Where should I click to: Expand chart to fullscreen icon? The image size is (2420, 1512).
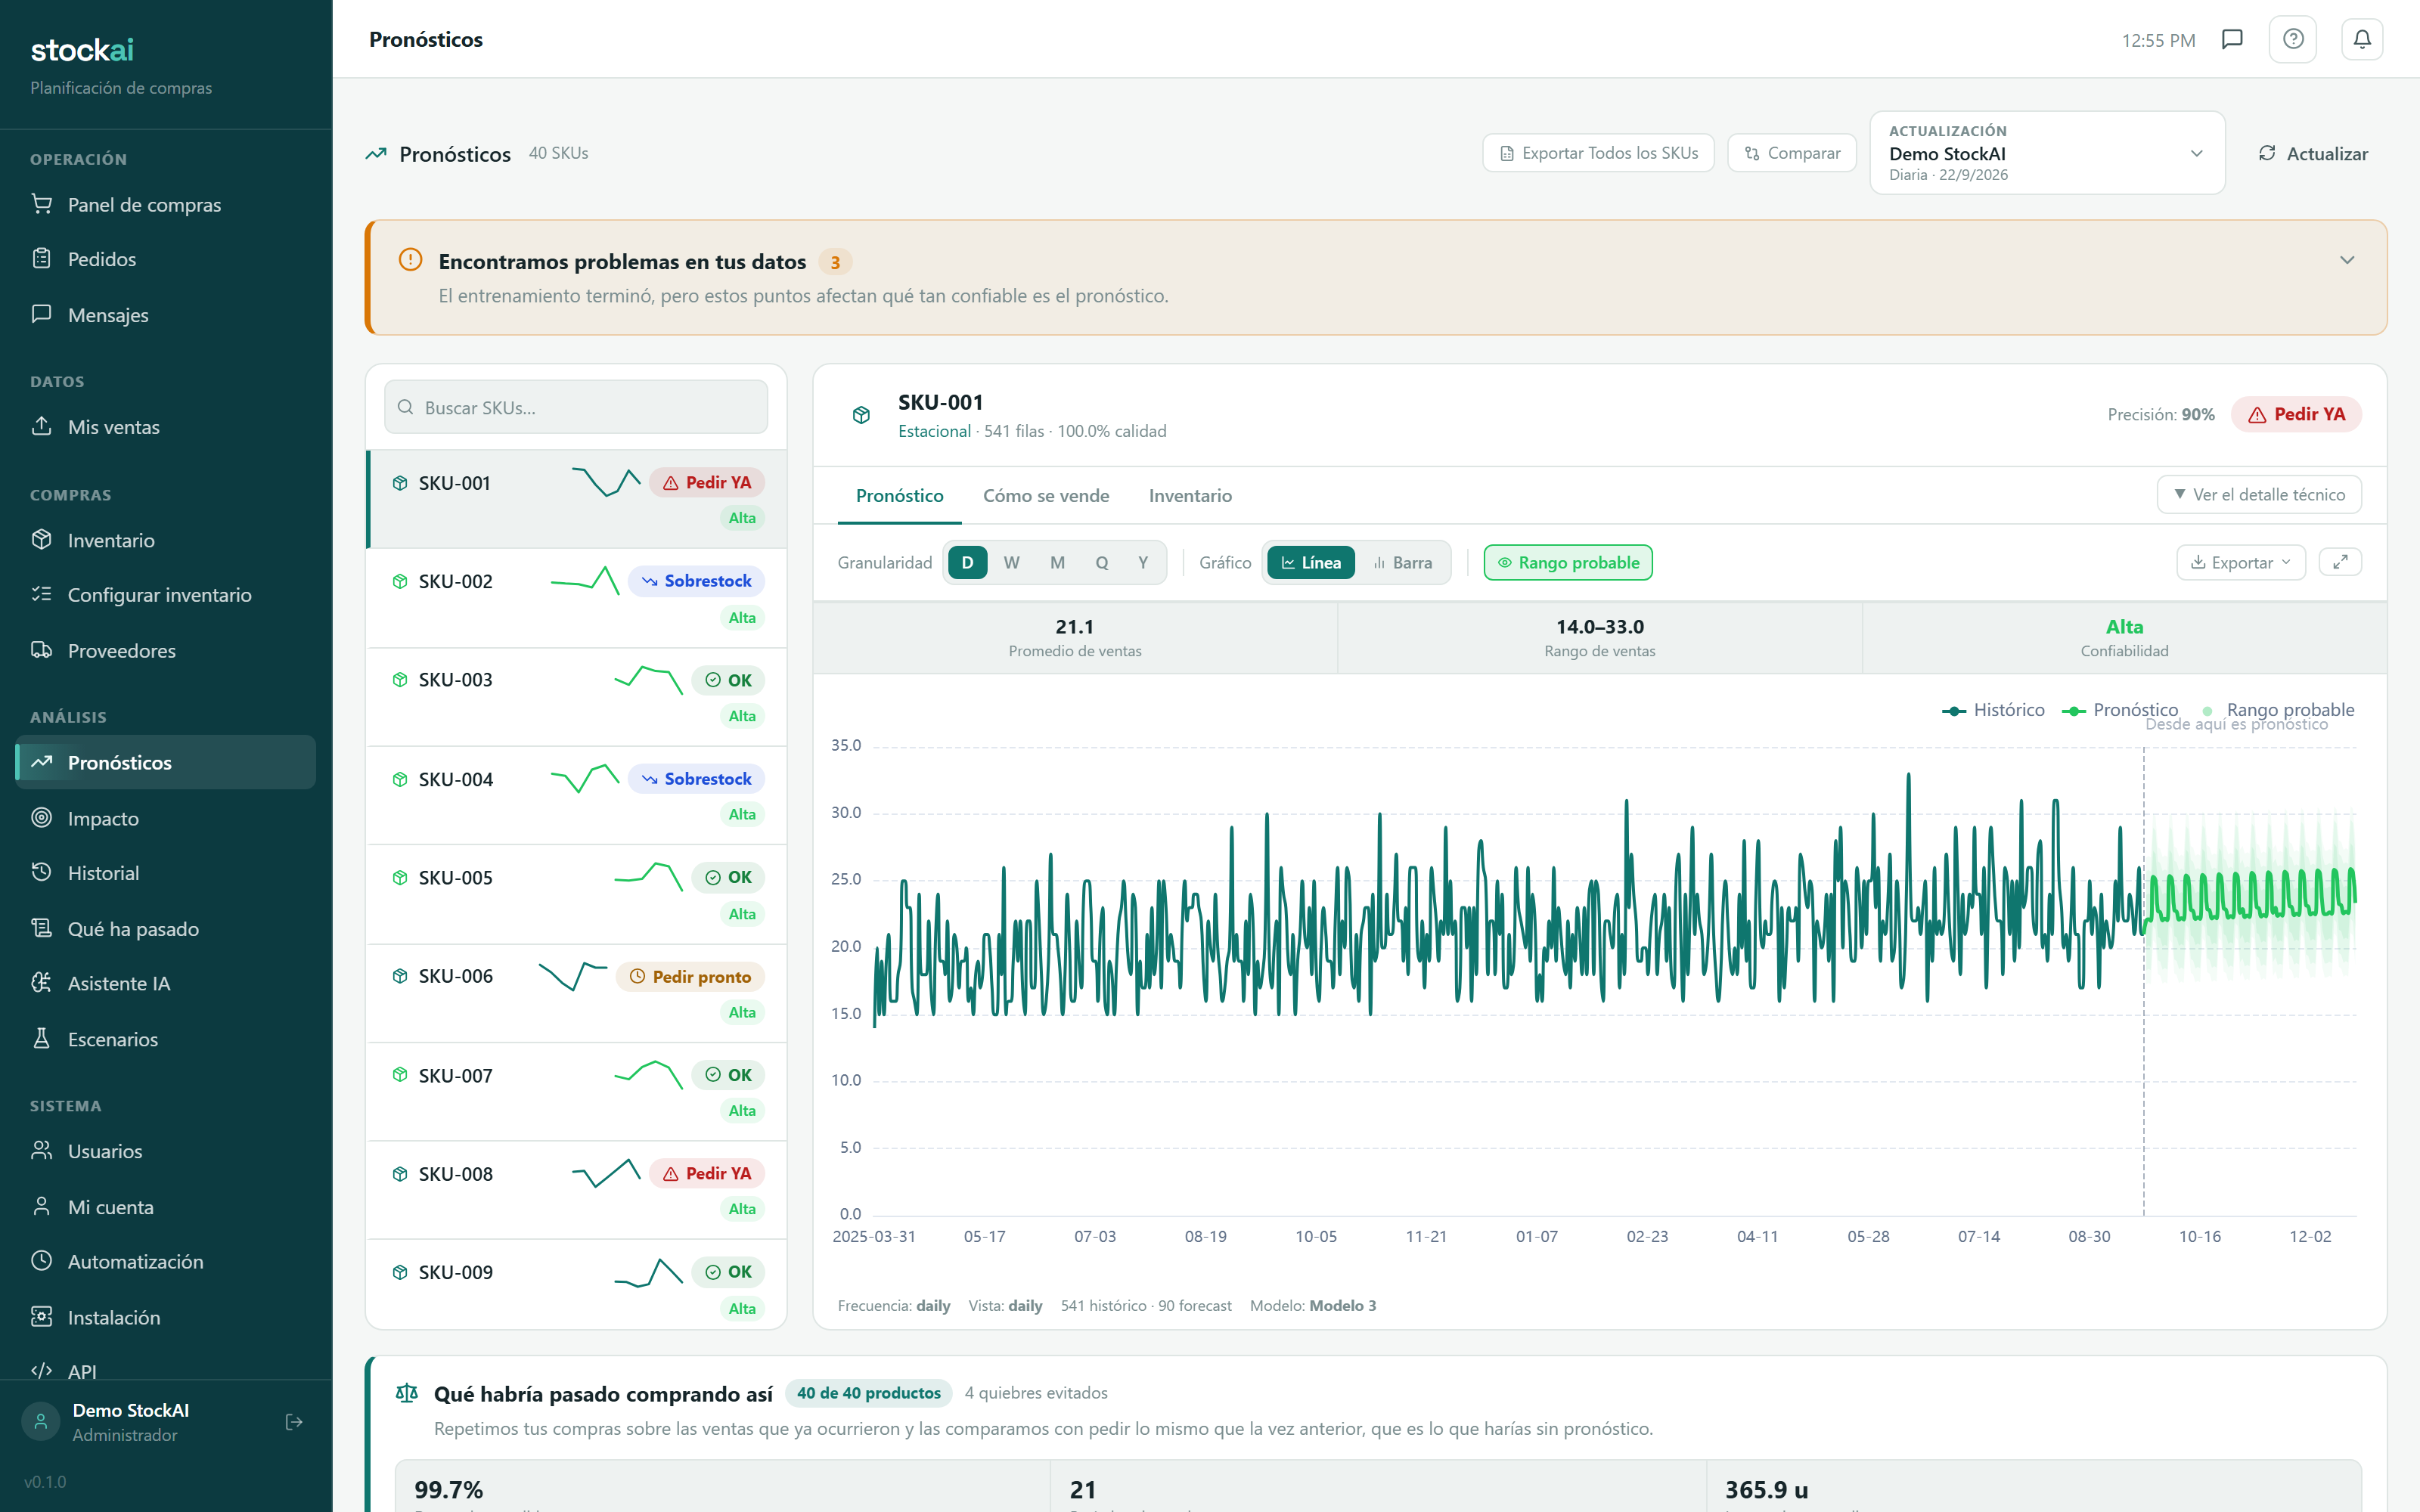pos(2340,562)
